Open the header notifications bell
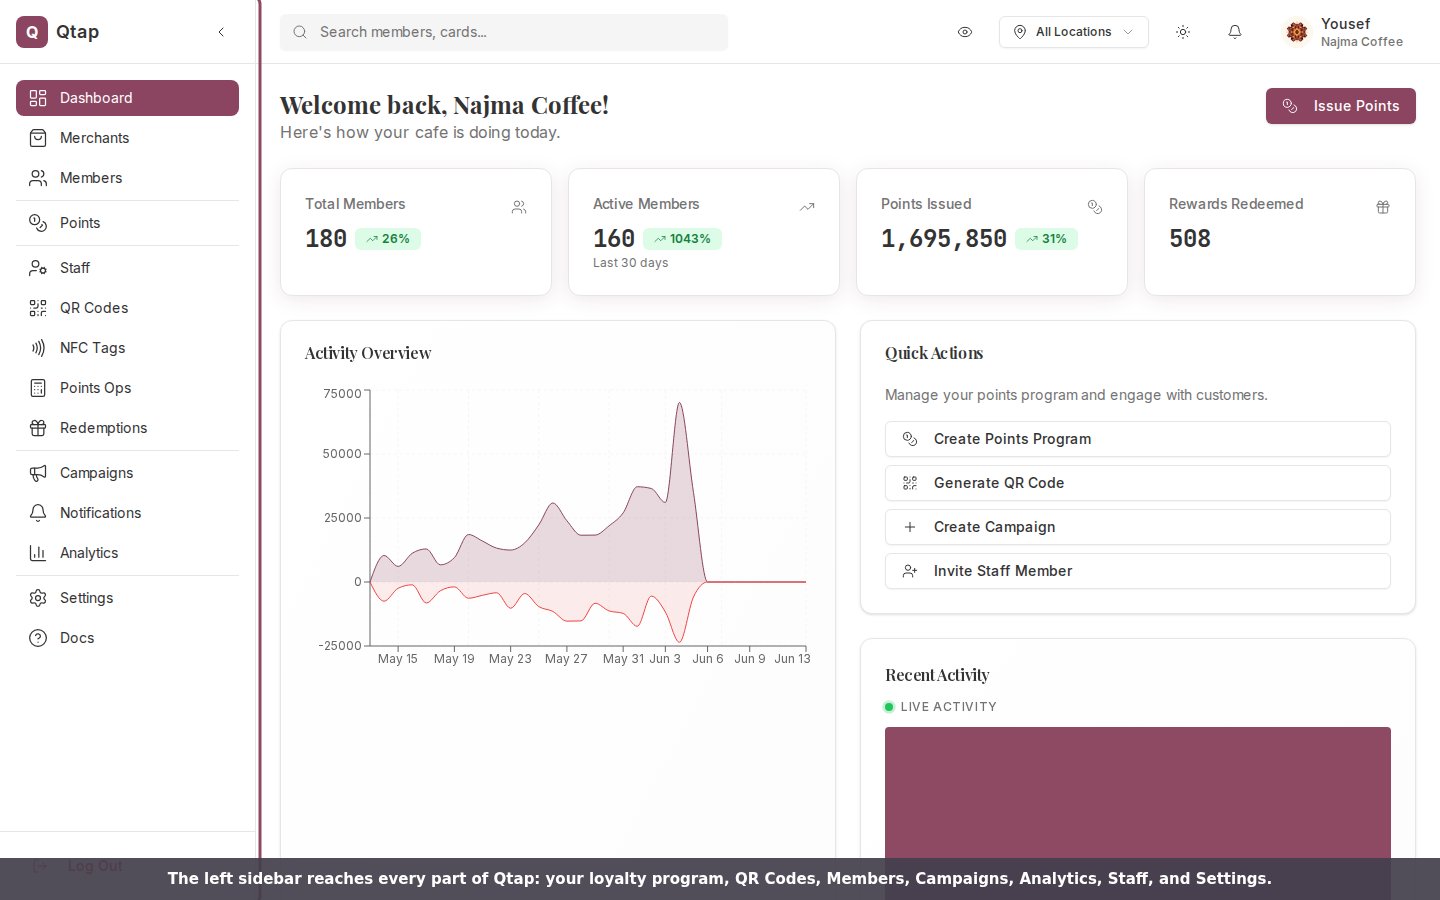 pyautogui.click(x=1235, y=32)
